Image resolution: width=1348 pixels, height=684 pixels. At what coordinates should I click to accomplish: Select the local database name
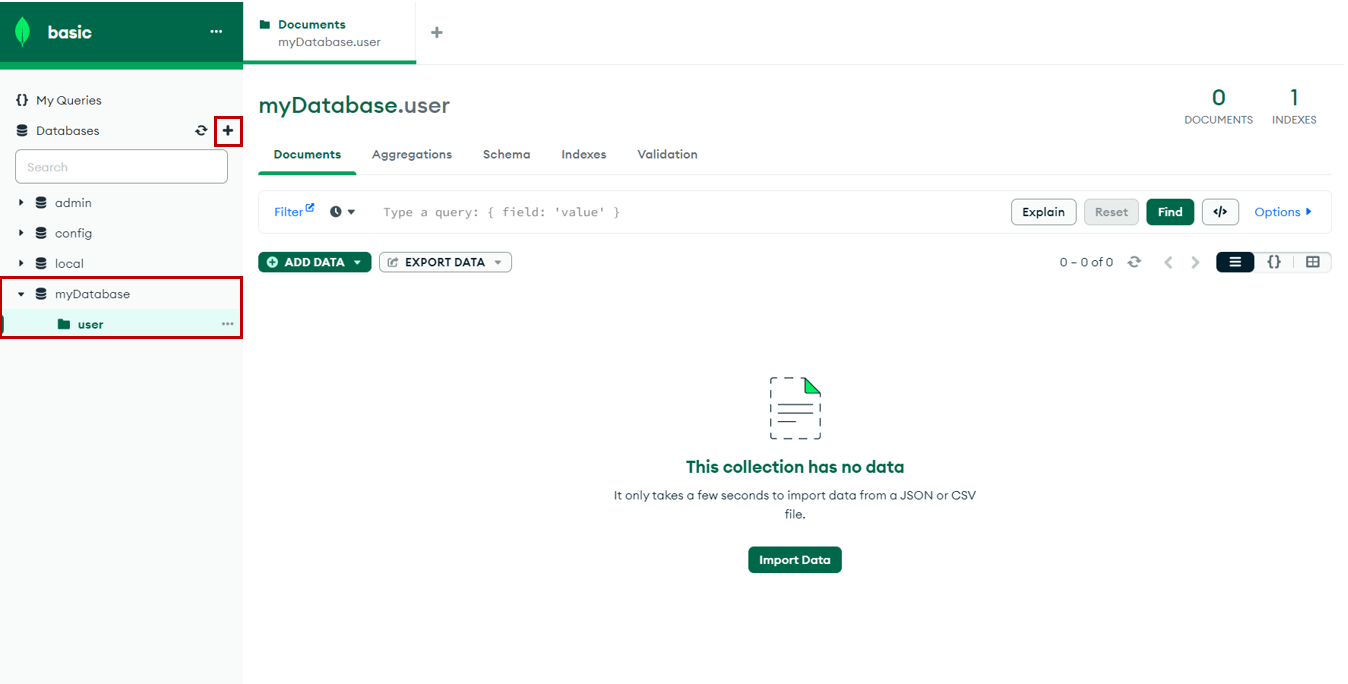[69, 263]
